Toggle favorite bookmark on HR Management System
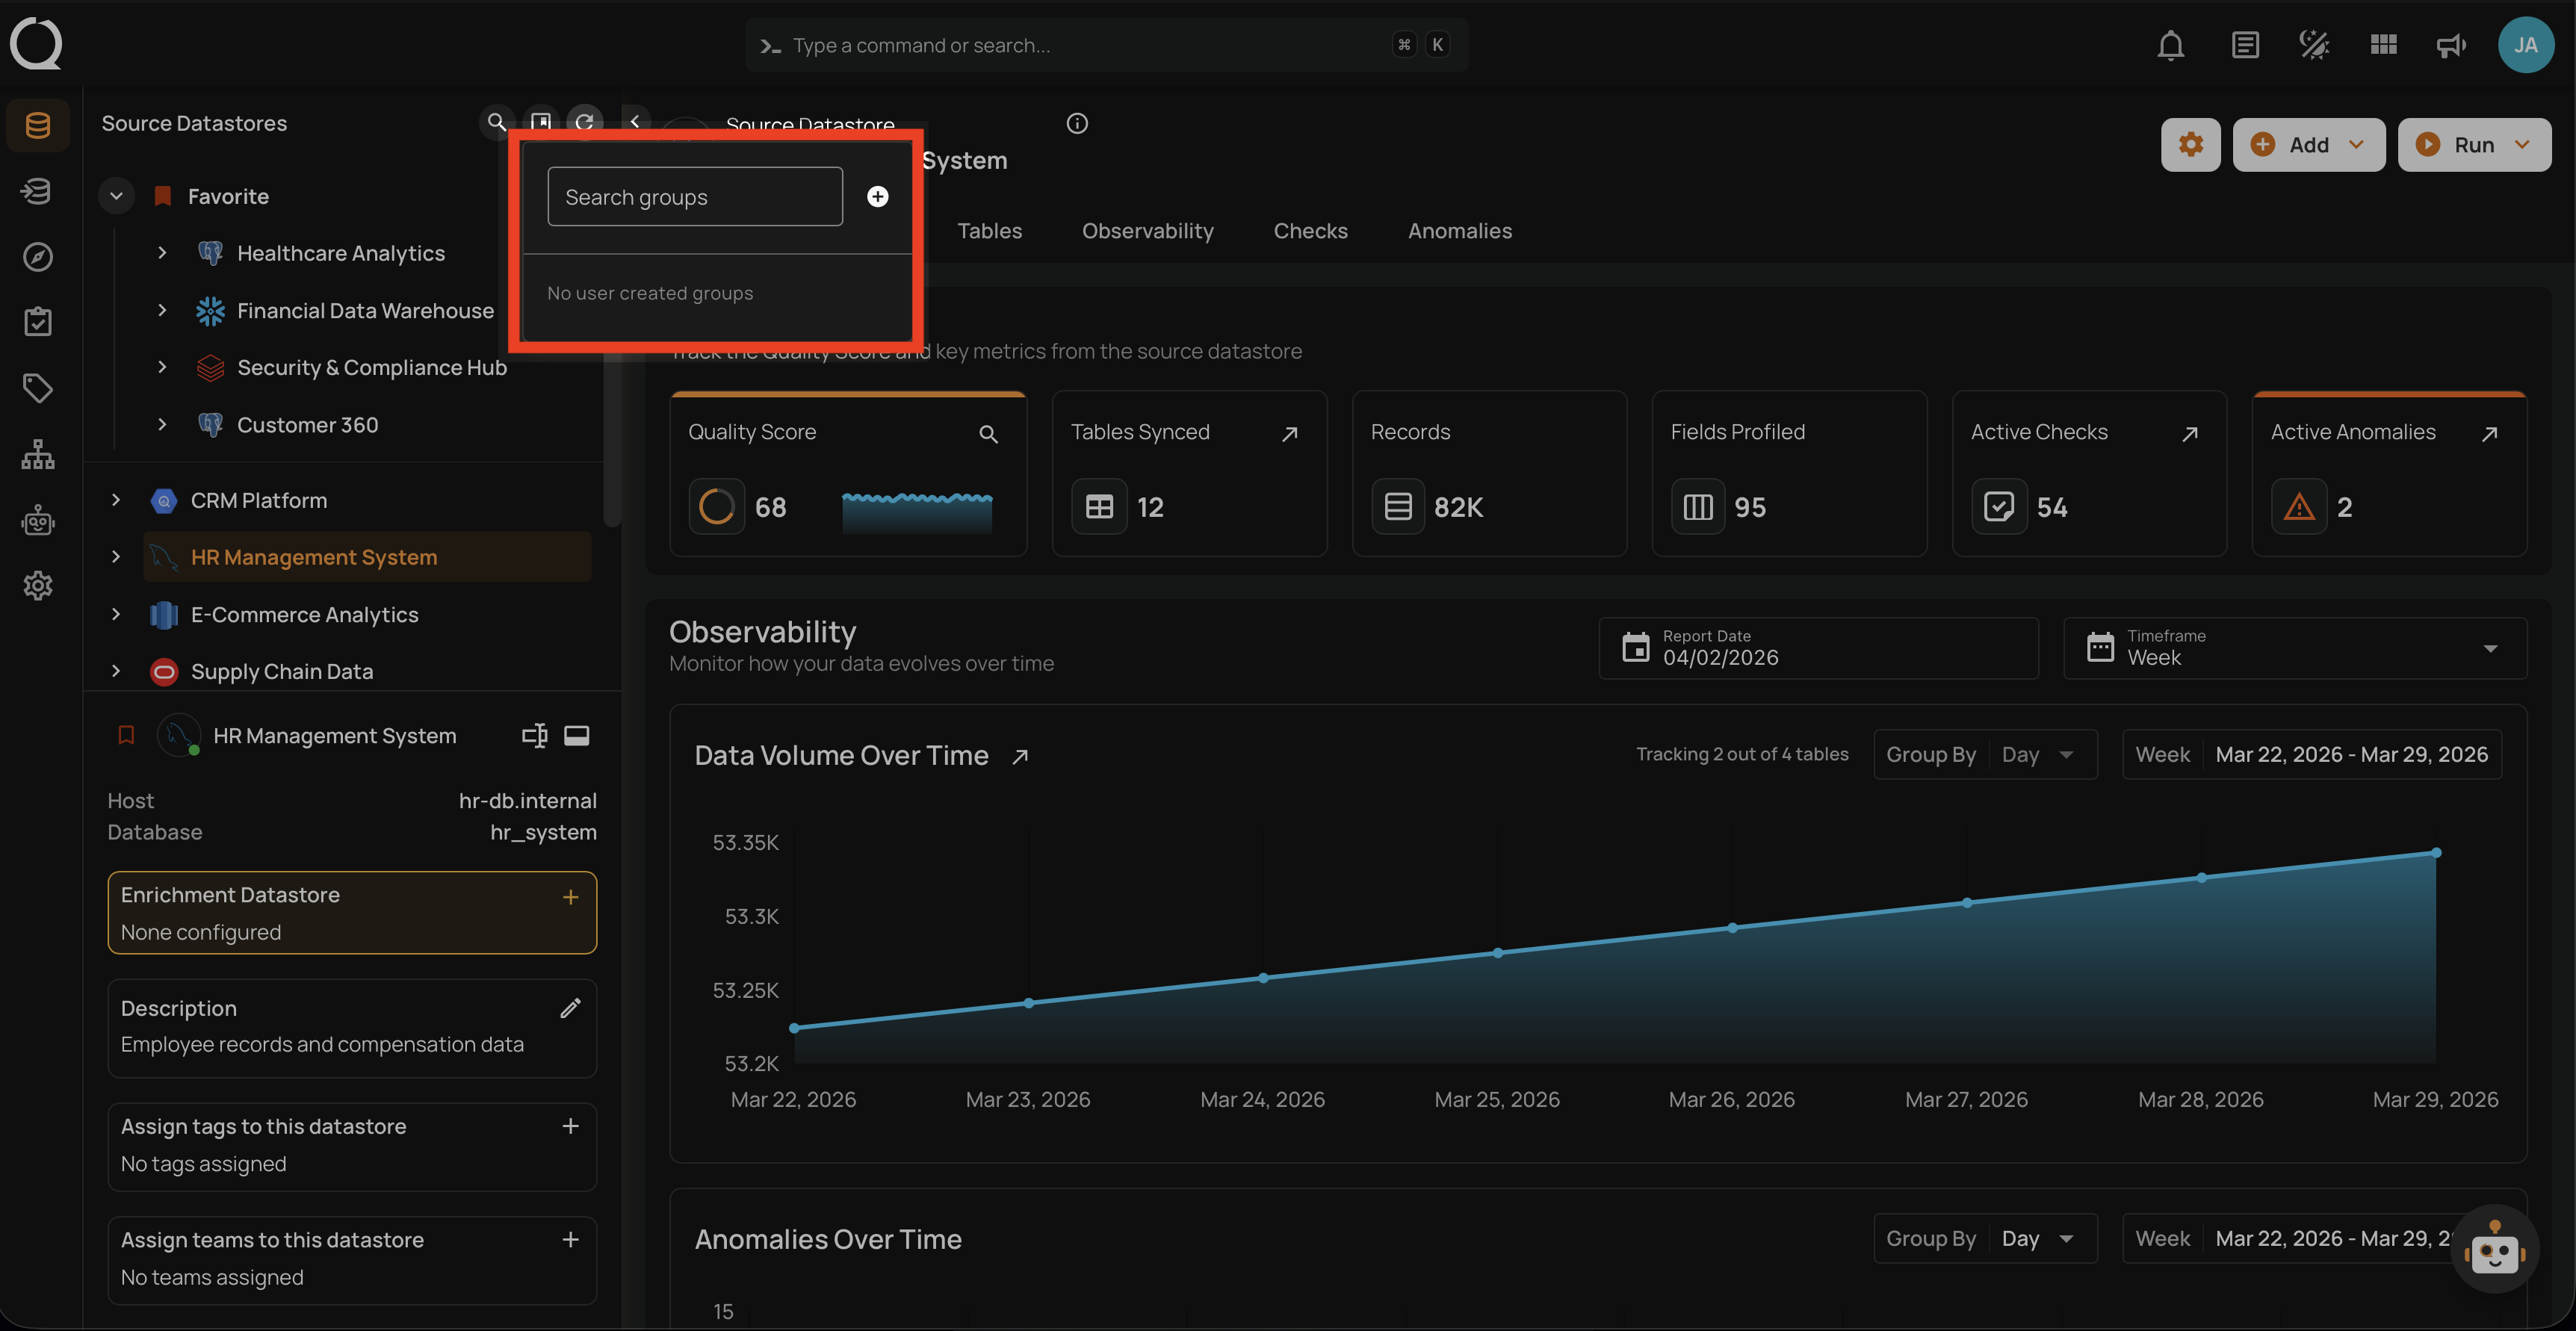The width and height of the screenshot is (2576, 1331). click(125, 735)
